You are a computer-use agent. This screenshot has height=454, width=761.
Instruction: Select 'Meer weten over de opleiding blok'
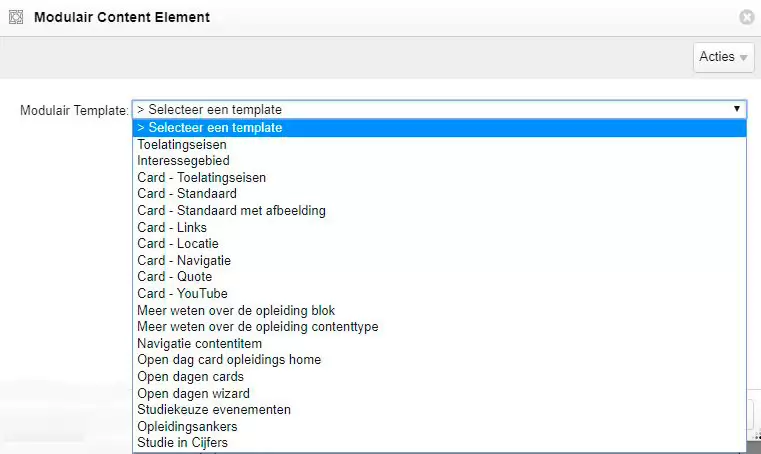(236, 310)
